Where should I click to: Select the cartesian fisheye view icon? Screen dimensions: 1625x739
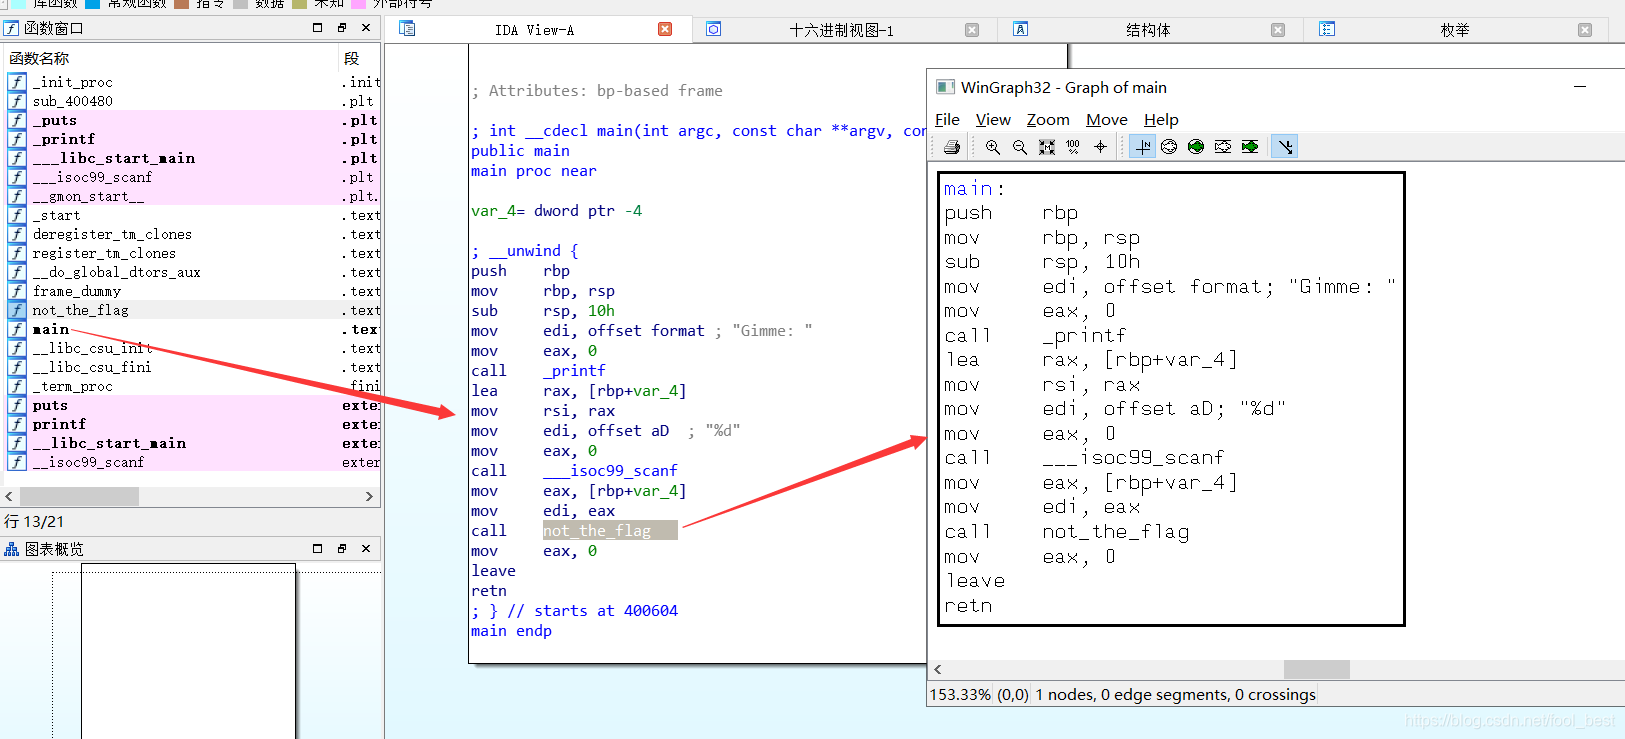(x=1223, y=147)
